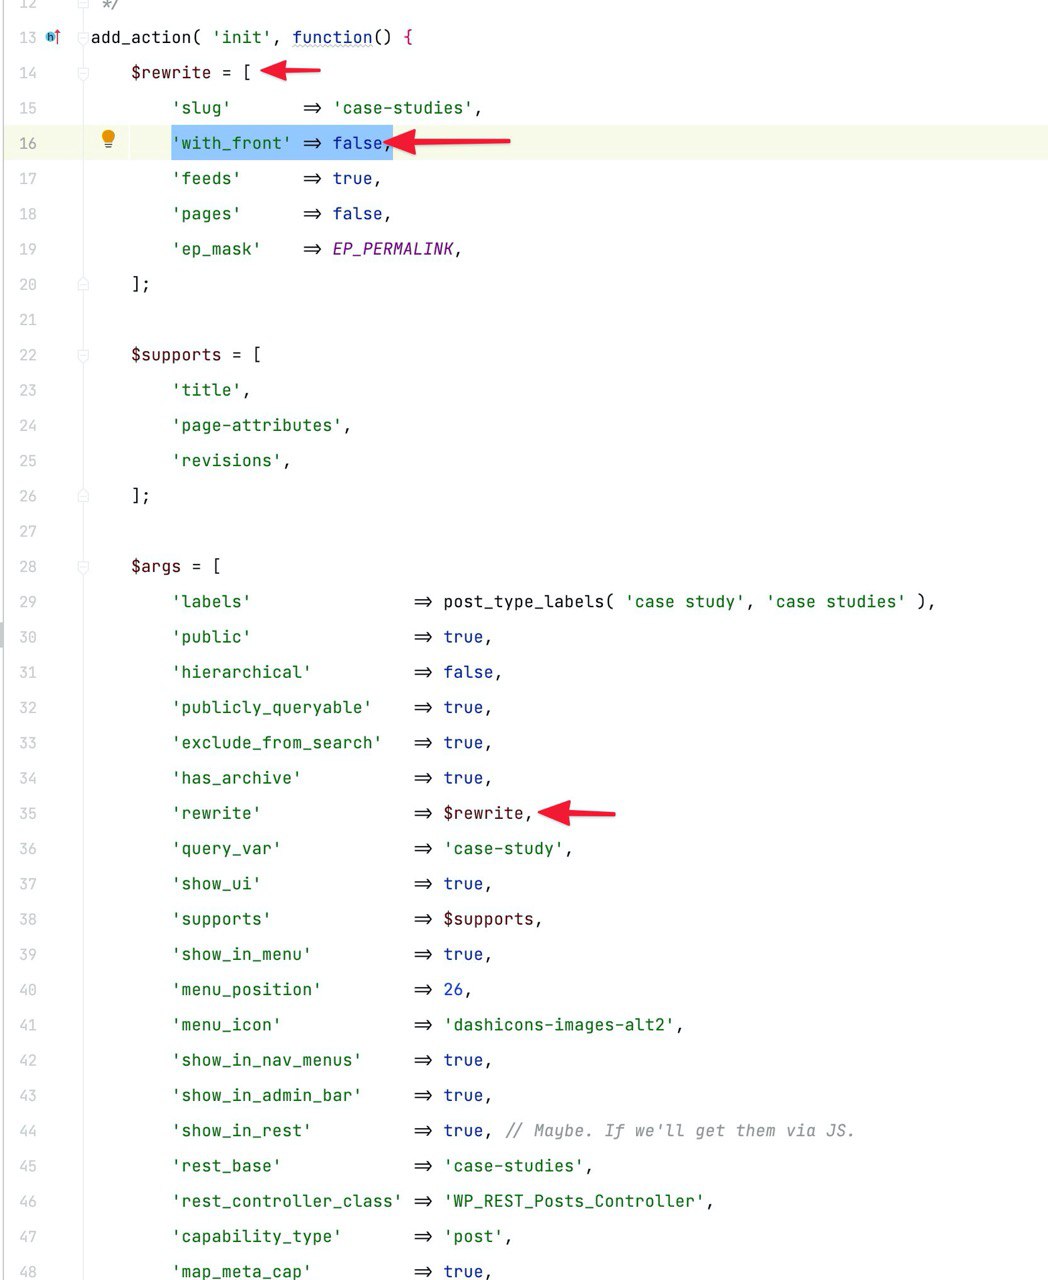The image size is (1048, 1280).
Task: Click the 'case studies' string argument on line 29
Action: pyautogui.click(x=836, y=602)
